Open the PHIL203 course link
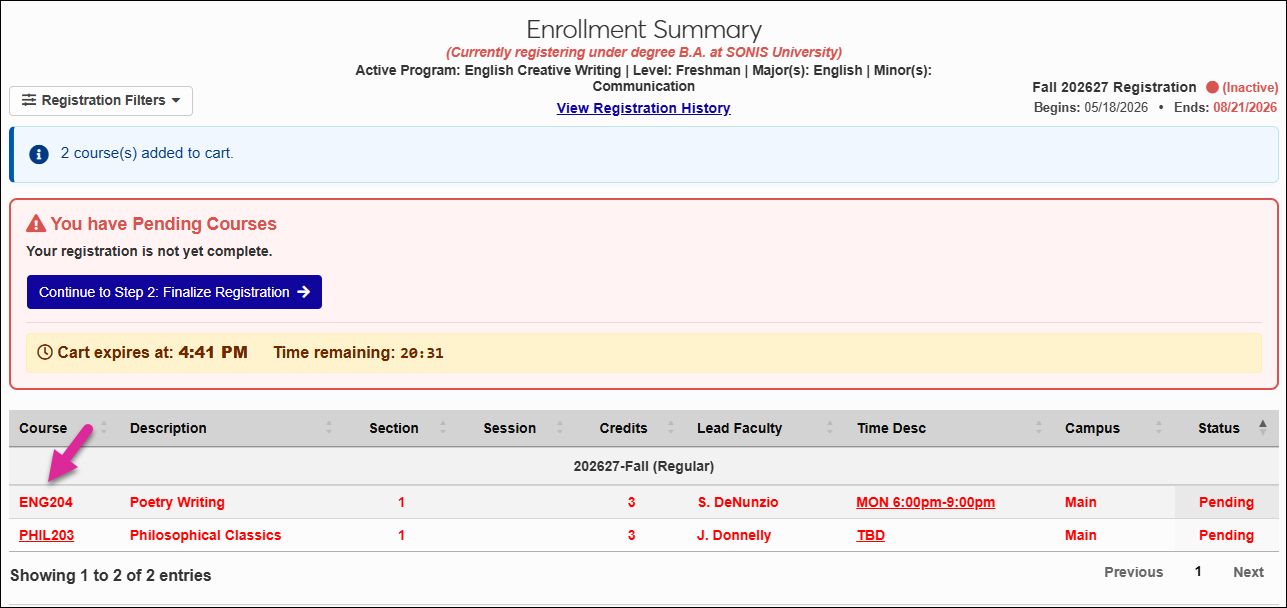Screen dimensions: 1287x608 (x=46, y=535)
